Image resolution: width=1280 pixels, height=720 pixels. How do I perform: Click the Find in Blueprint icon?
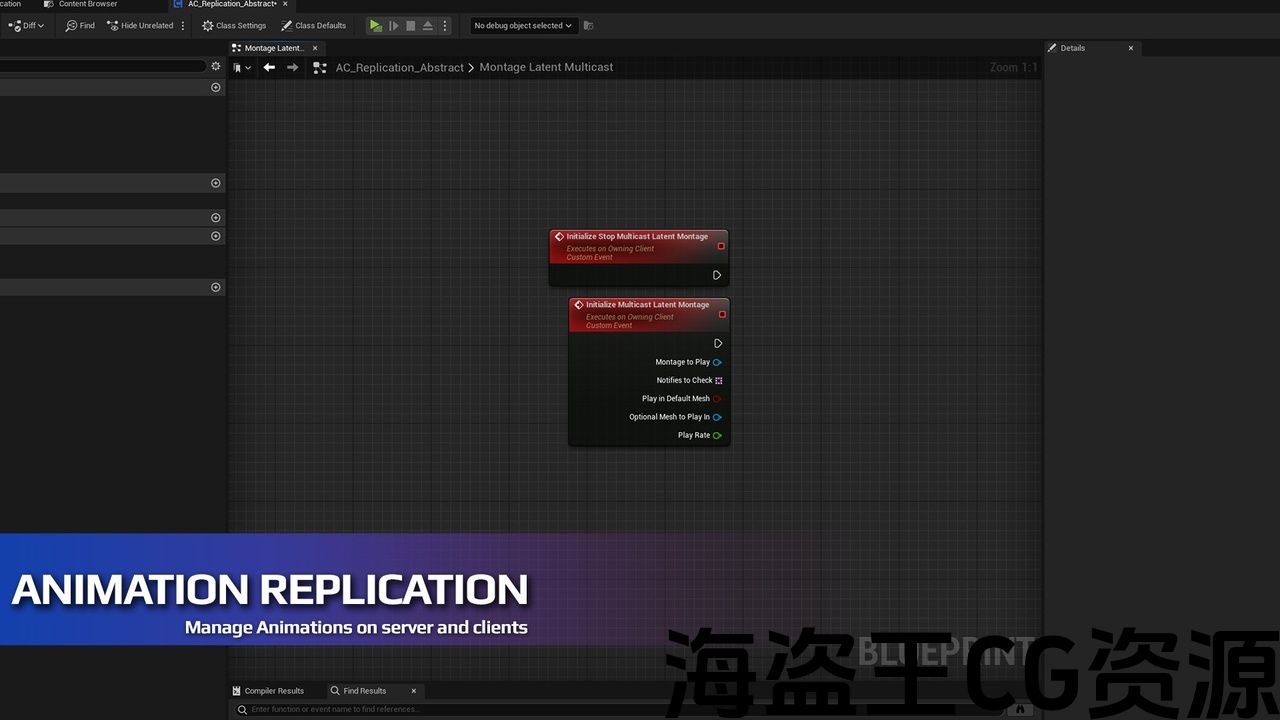[80, 26]
